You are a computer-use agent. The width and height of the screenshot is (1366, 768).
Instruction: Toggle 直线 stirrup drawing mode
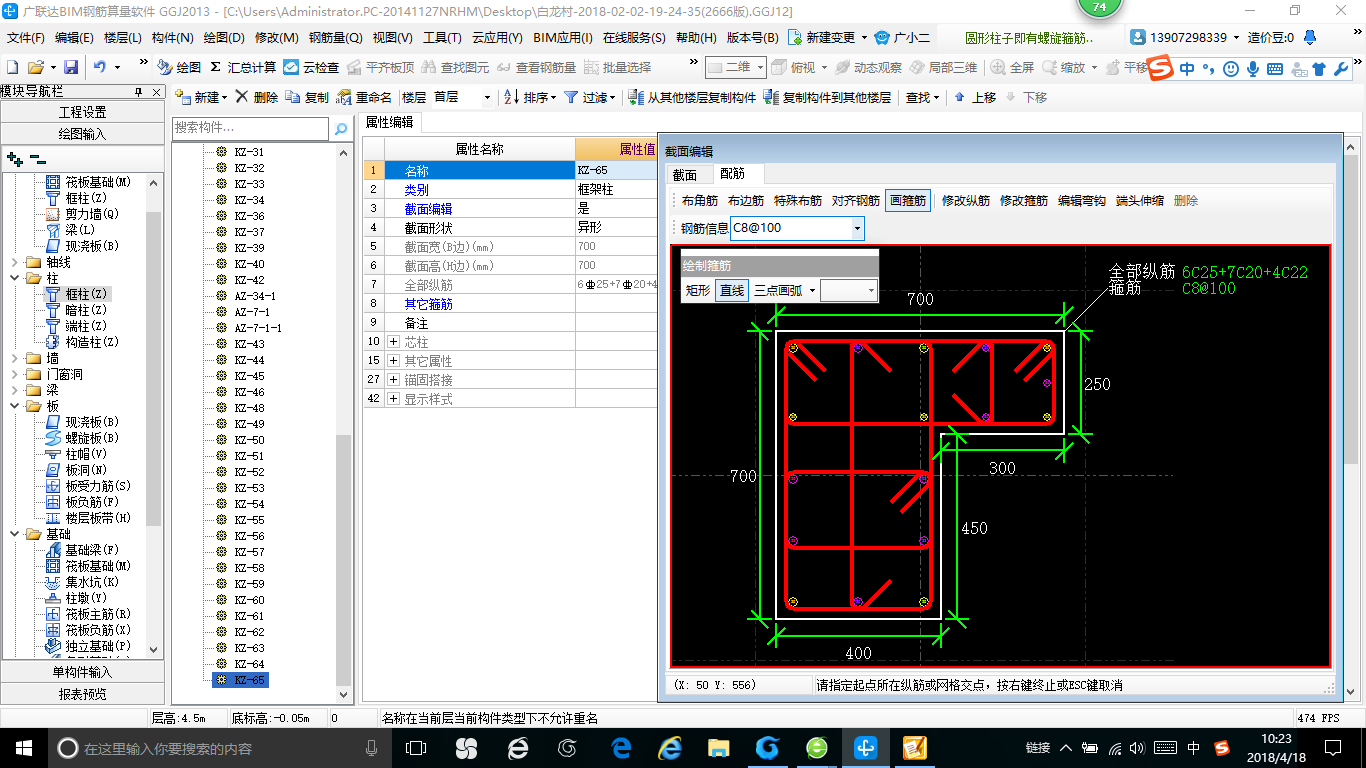tap(732, 290)
